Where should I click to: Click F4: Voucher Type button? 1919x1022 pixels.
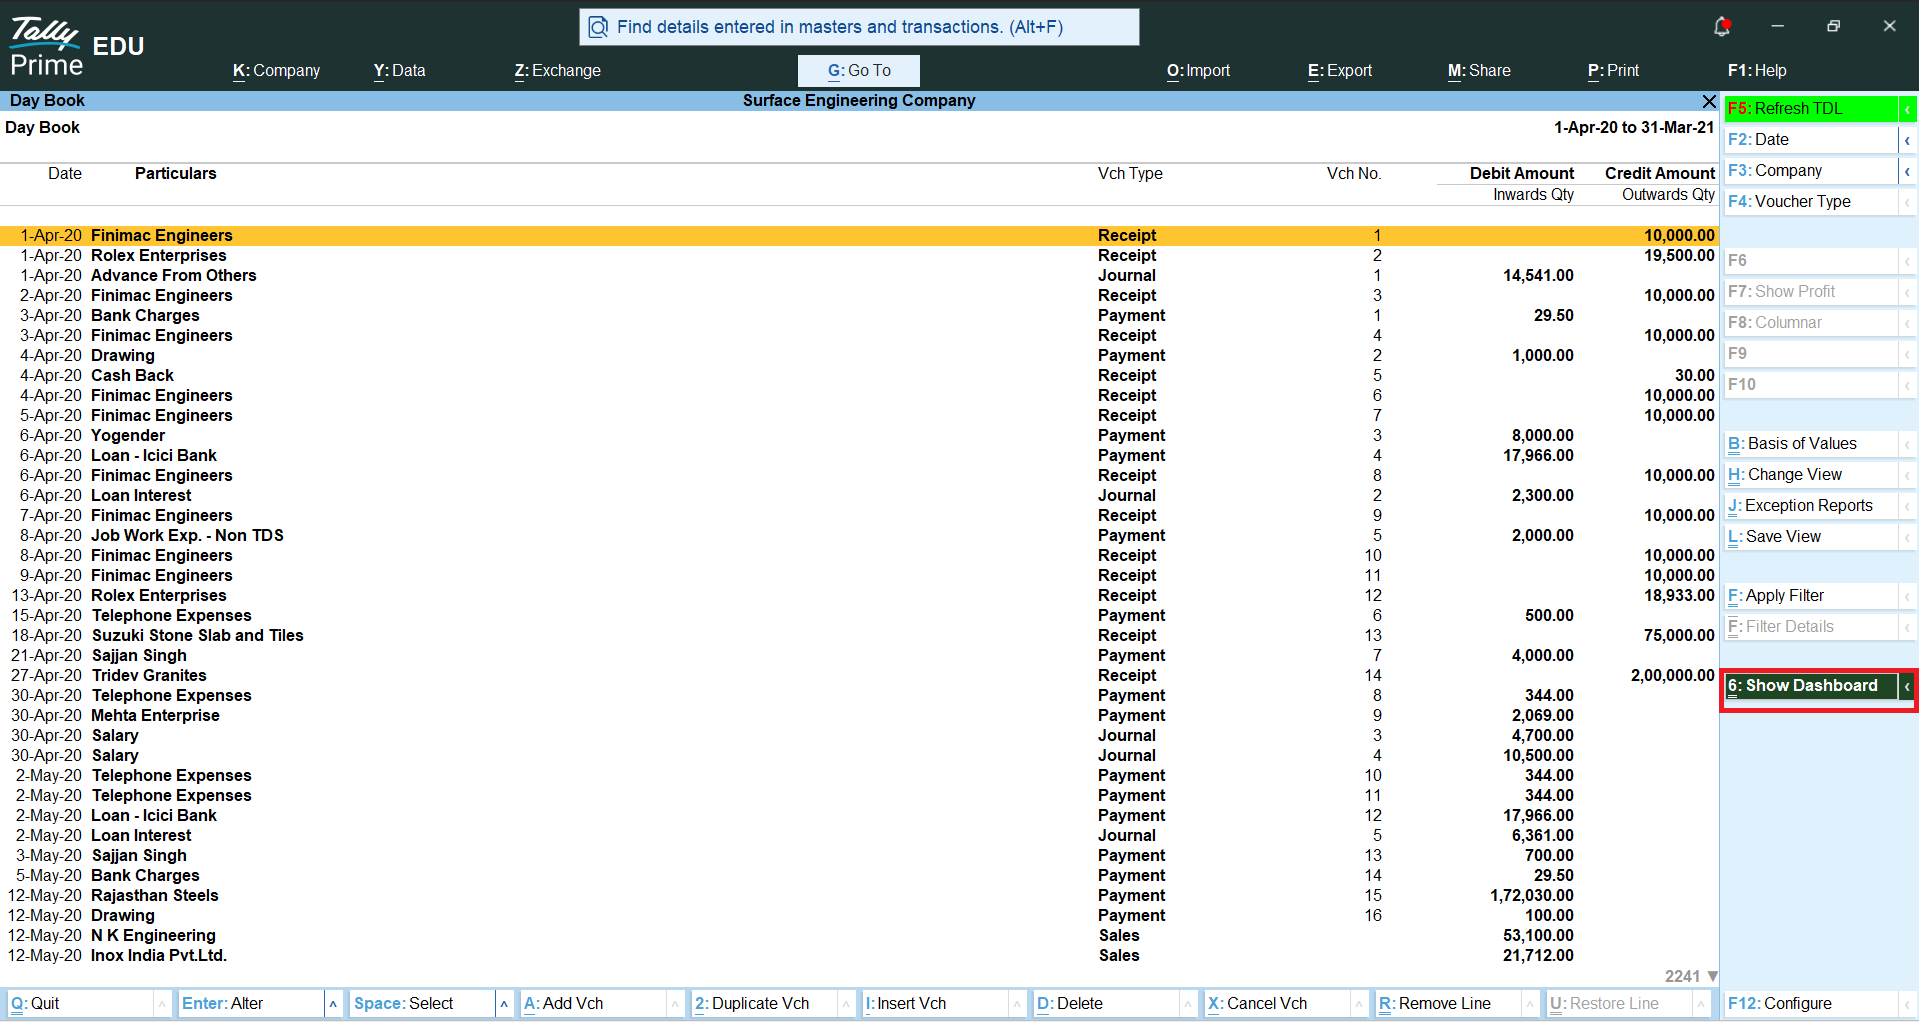(1811, 202)
